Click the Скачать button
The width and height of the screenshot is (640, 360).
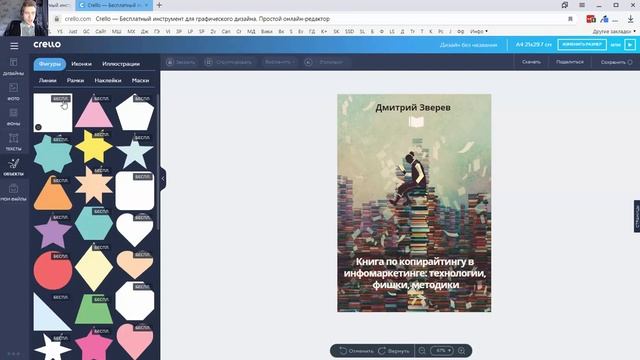click(531, 62)
